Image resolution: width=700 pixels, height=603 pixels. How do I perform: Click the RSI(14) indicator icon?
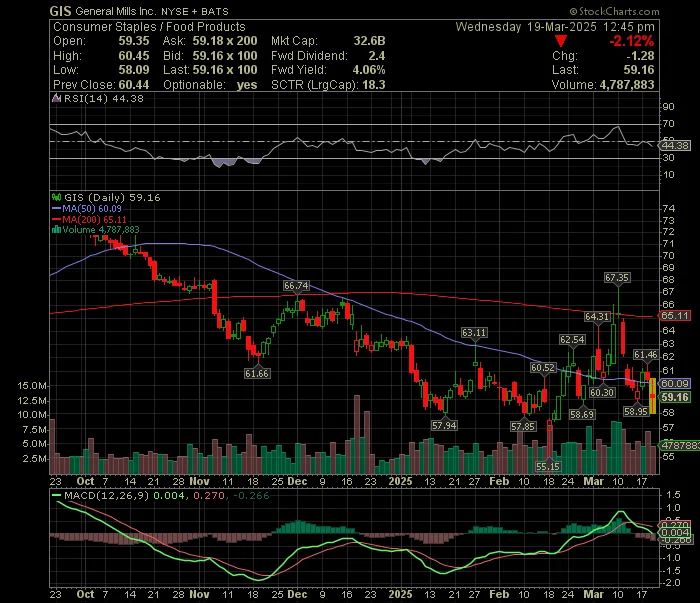pyautogui.click(x=57, y=99)
